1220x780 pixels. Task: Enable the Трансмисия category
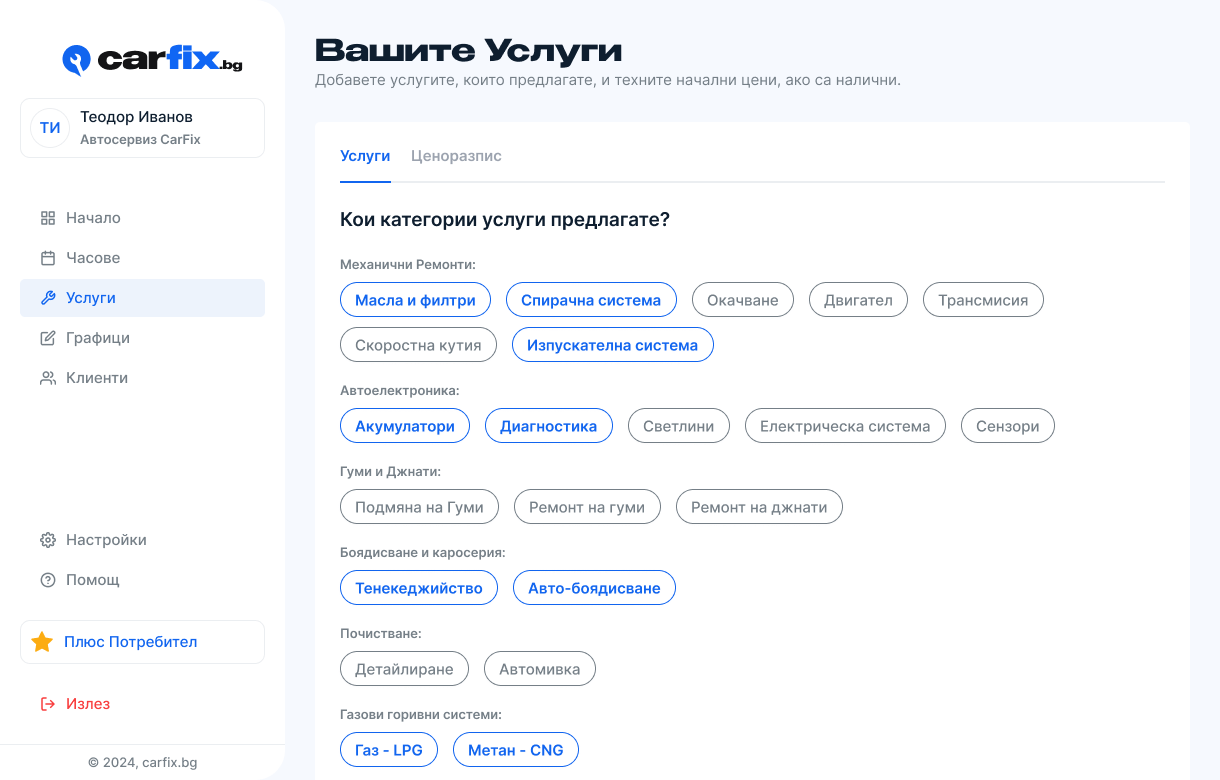(x=983, y=300)
